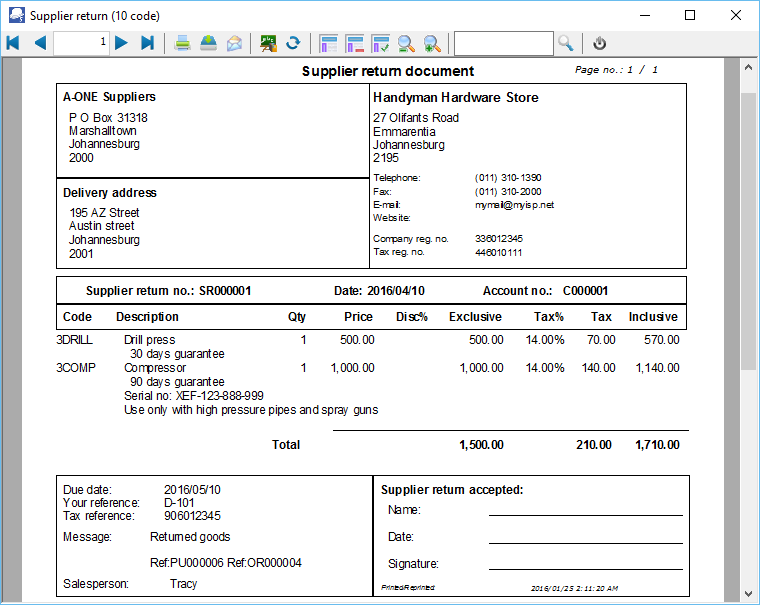This screenshot has width=760, height=605.
Task: Go to the previous page
Action: pos(40,43)
